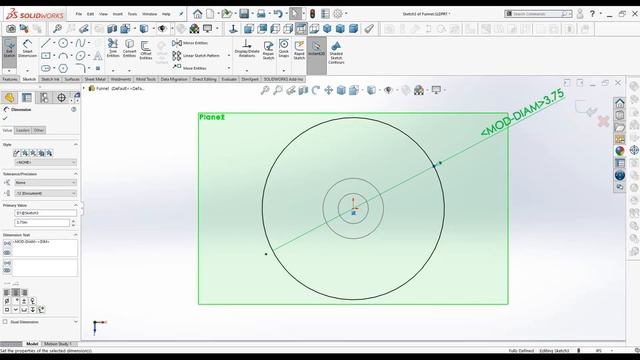
Task: Open the Tolerance type dropdown showing None
Action: (x=45, y=182)
